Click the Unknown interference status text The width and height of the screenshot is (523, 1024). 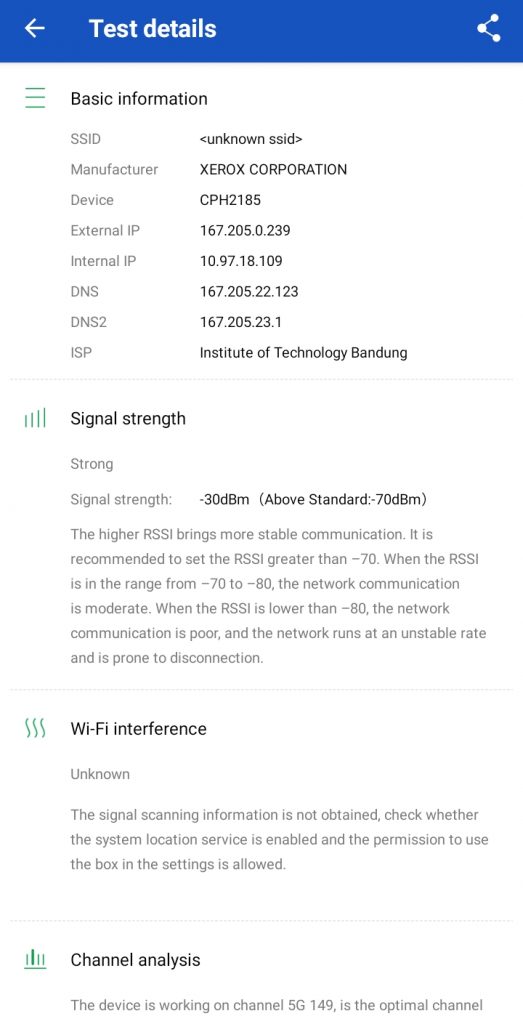click(100, 774)
